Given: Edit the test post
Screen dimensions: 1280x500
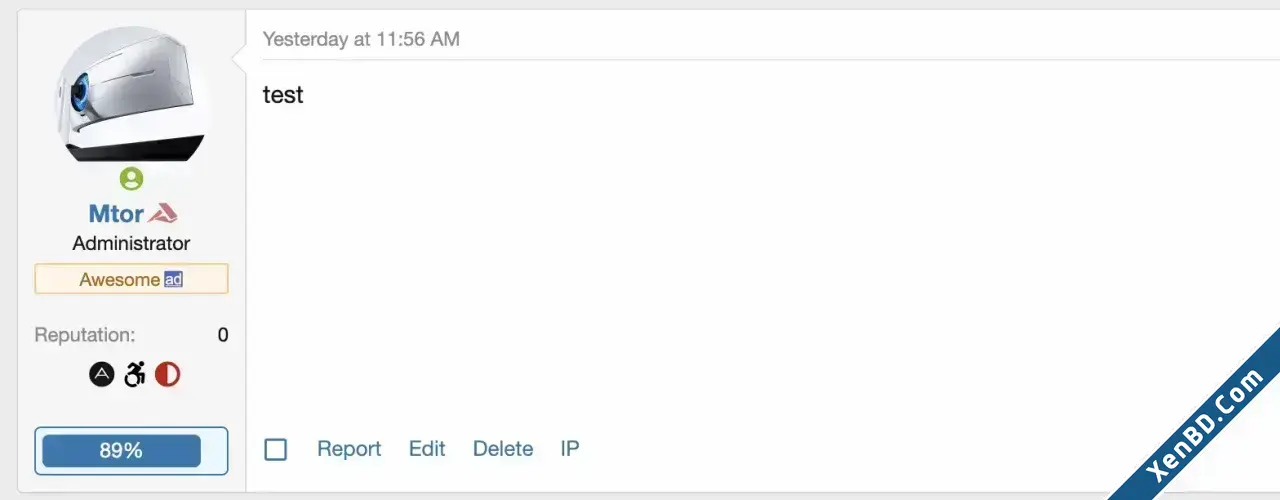Looking at the screenshot, I should pos(427,449).
